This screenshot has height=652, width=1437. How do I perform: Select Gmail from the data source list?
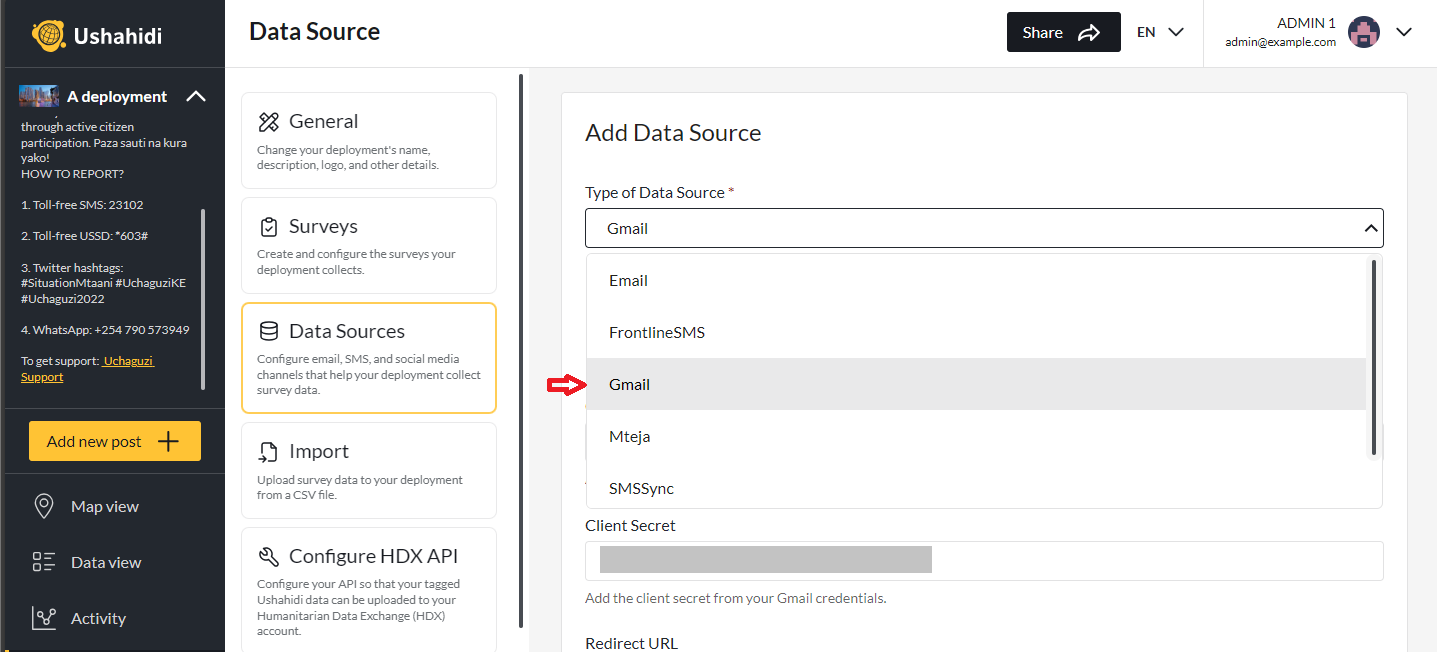(x=629, y=384)
